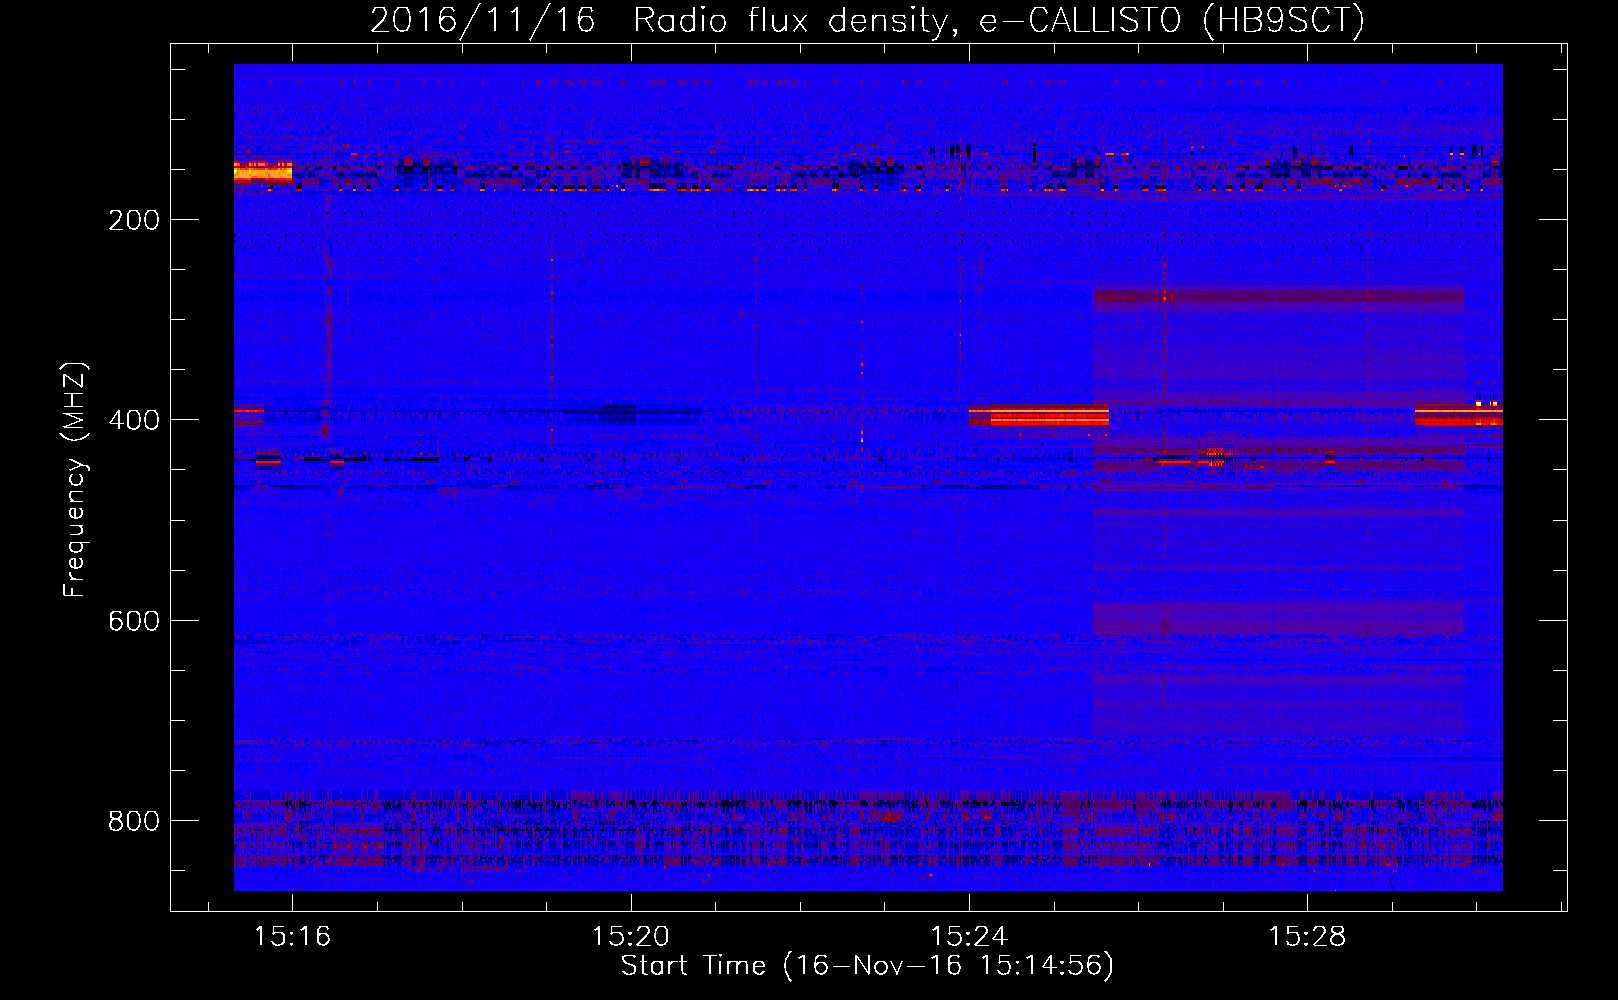This screenshot has width=1618, height=1000.
Task: Click the bright yellow burst near 15:15
Action: click(x=263, y=172)
